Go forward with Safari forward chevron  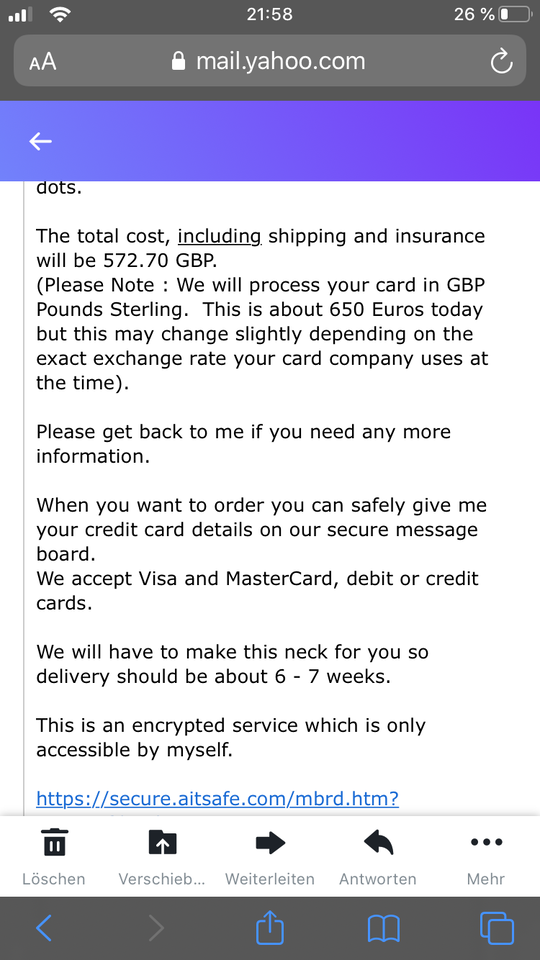[x=156, y=928]
